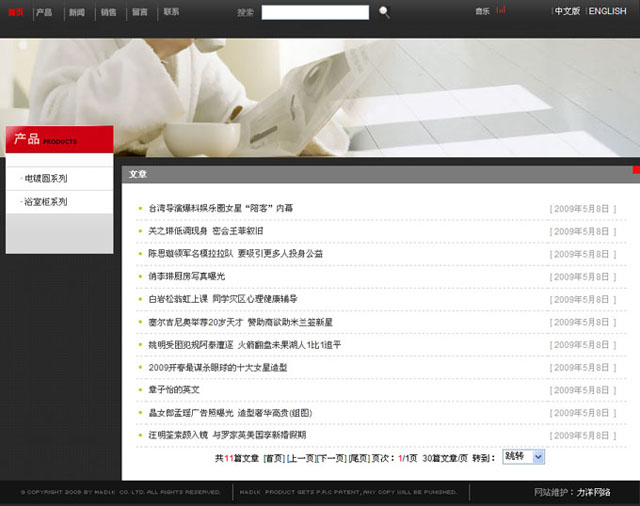This screenshot has height=506, width=640.
Task: Go to 新闻 in the top menu
Action: tap(77, 12)
